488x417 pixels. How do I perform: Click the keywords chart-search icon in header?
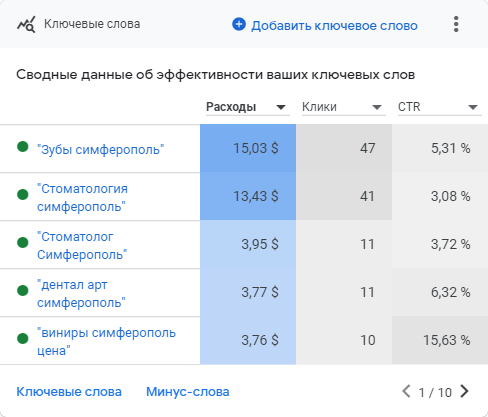[26, 24]
